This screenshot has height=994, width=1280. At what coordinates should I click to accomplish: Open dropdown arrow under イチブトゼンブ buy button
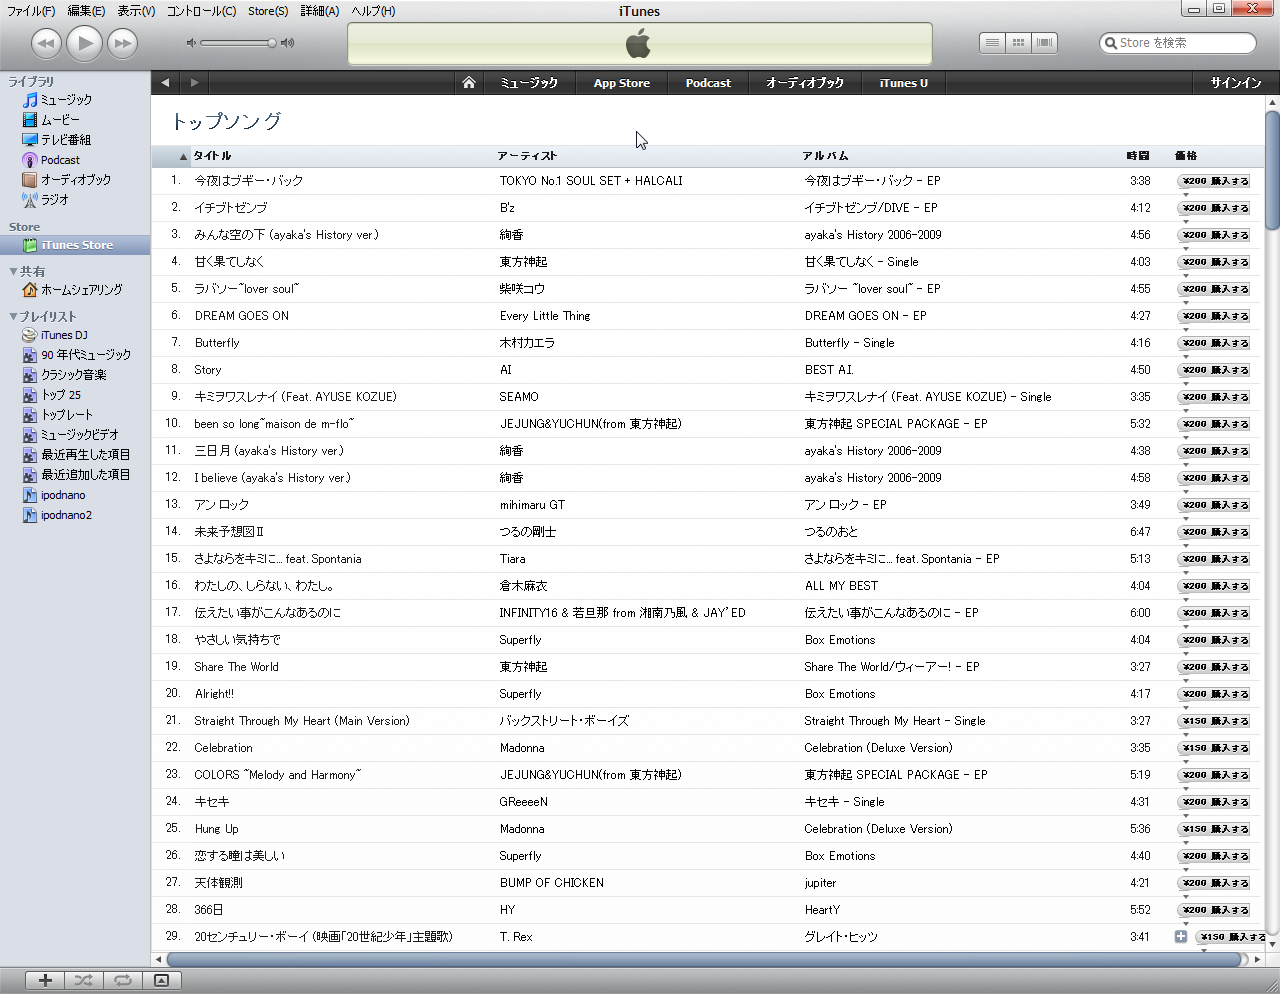pyautogui.click(x=1186, y=221)
